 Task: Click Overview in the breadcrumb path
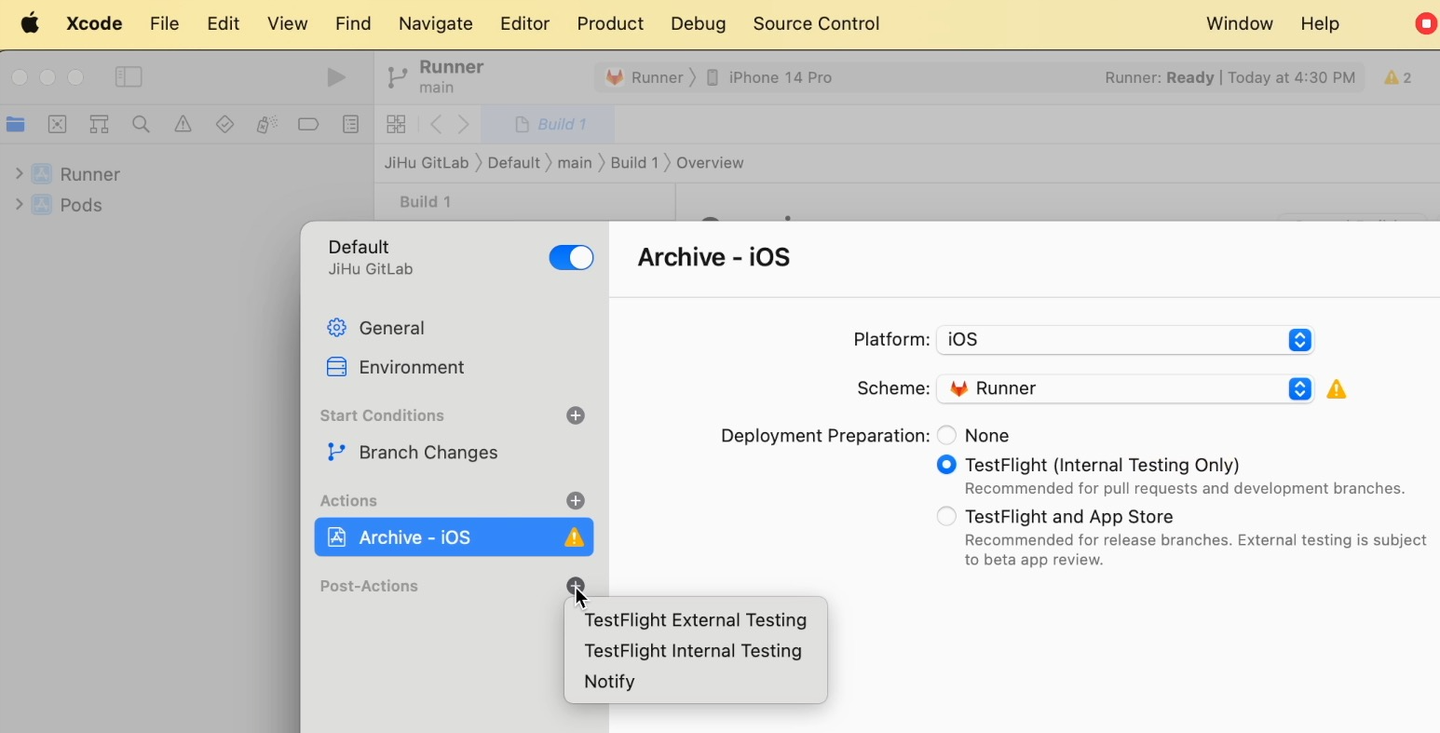click(x=710, y=163)
